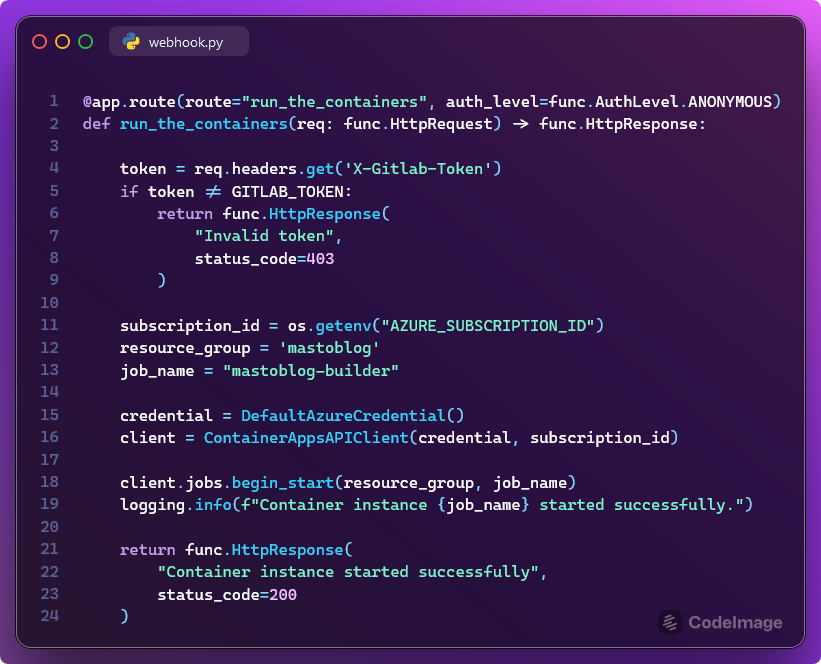The height and width of the screenshot is (664, 821).
Task: Click line number 11 in gutter
Action: [50, 325]
